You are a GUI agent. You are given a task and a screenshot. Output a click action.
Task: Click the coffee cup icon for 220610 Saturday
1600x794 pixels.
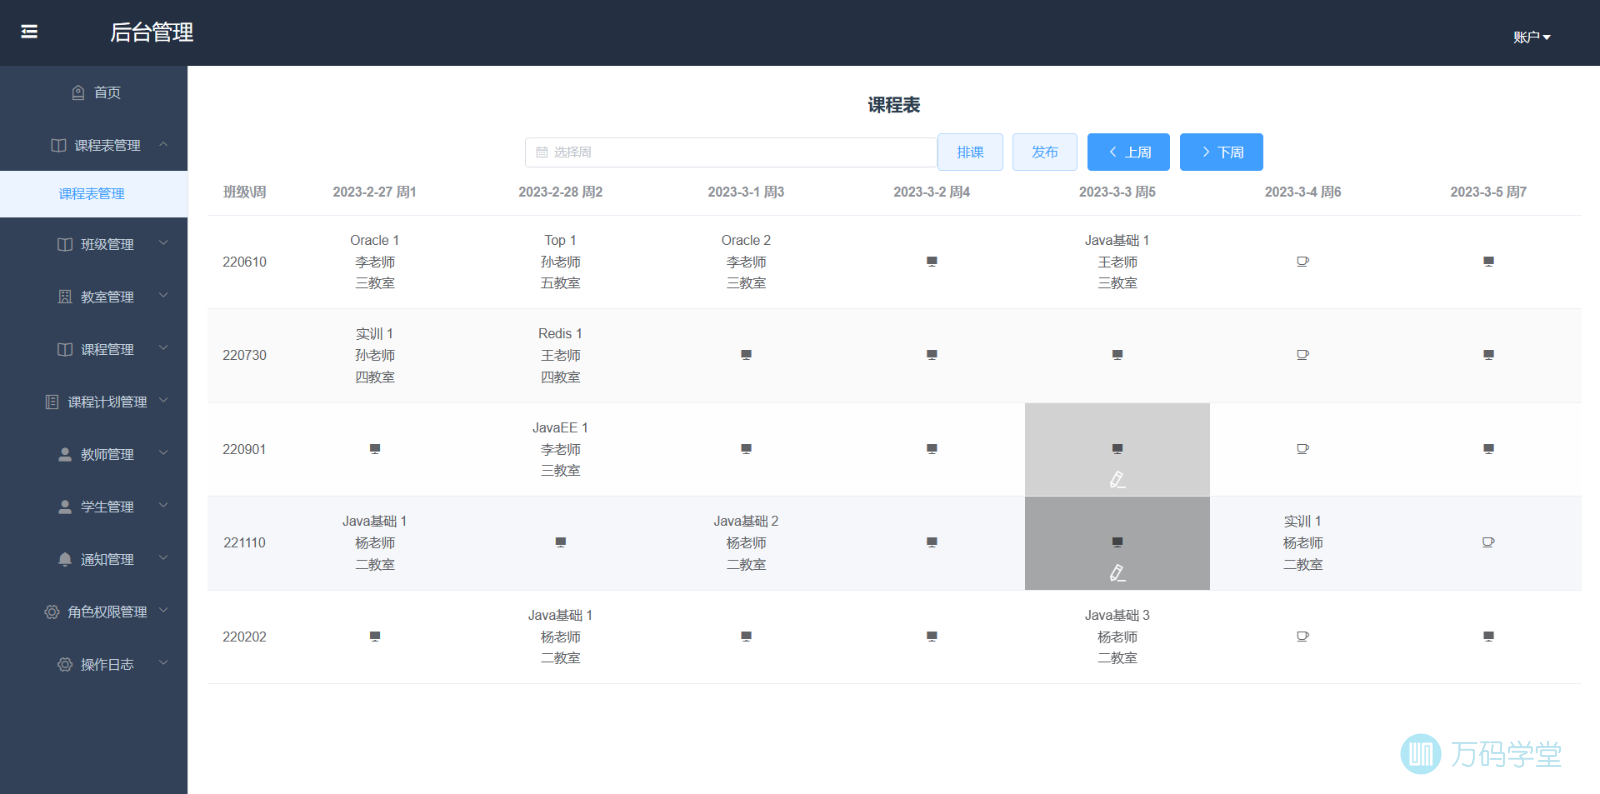tap(1302, 262)
